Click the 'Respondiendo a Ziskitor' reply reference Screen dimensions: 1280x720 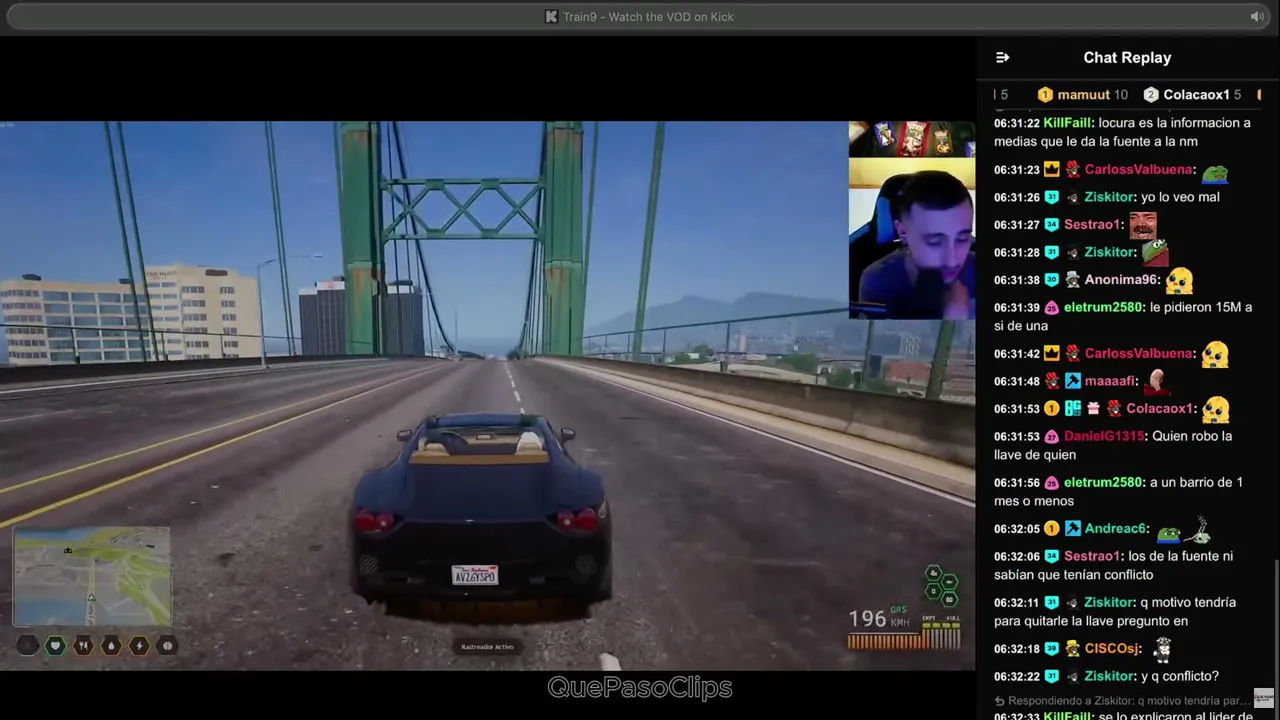pos(1129,701)
